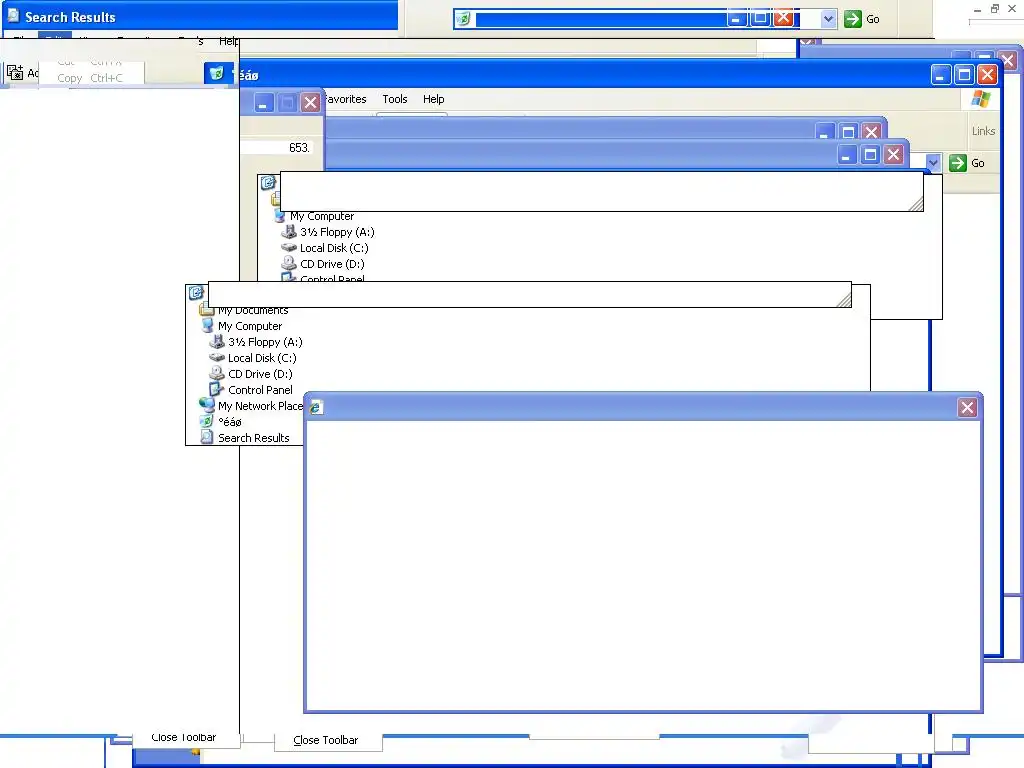The width and height of the screenshot is (1024, 768).
Task: Click the Desktop icon heading the front folder list
Action: [x=196, y=293]
